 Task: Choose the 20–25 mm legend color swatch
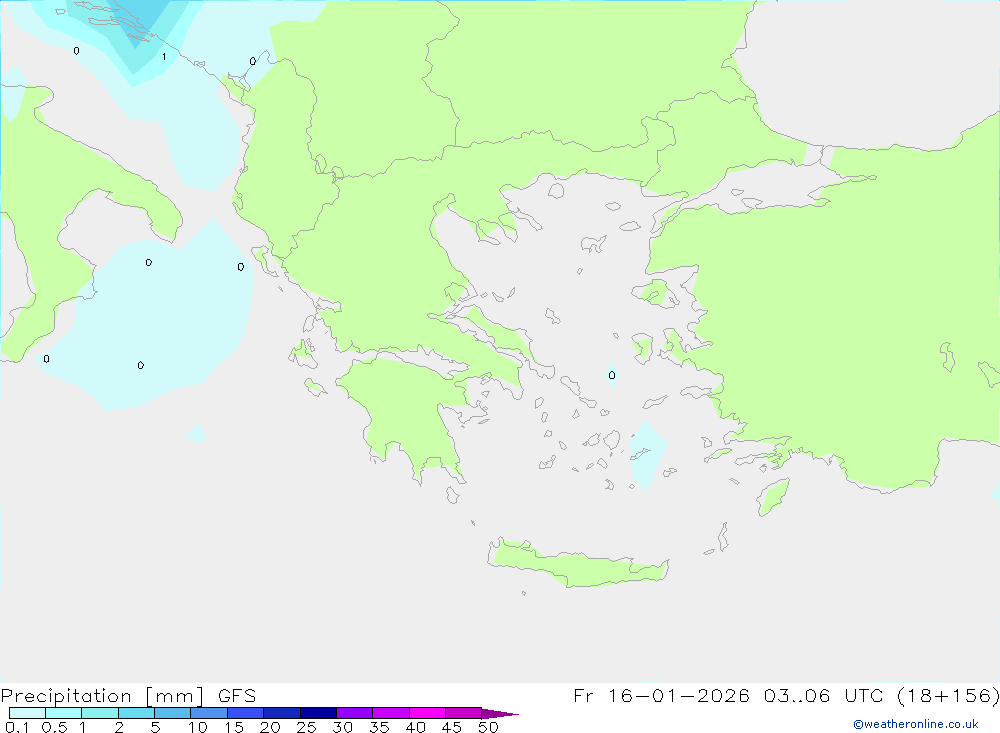(281, 713)
